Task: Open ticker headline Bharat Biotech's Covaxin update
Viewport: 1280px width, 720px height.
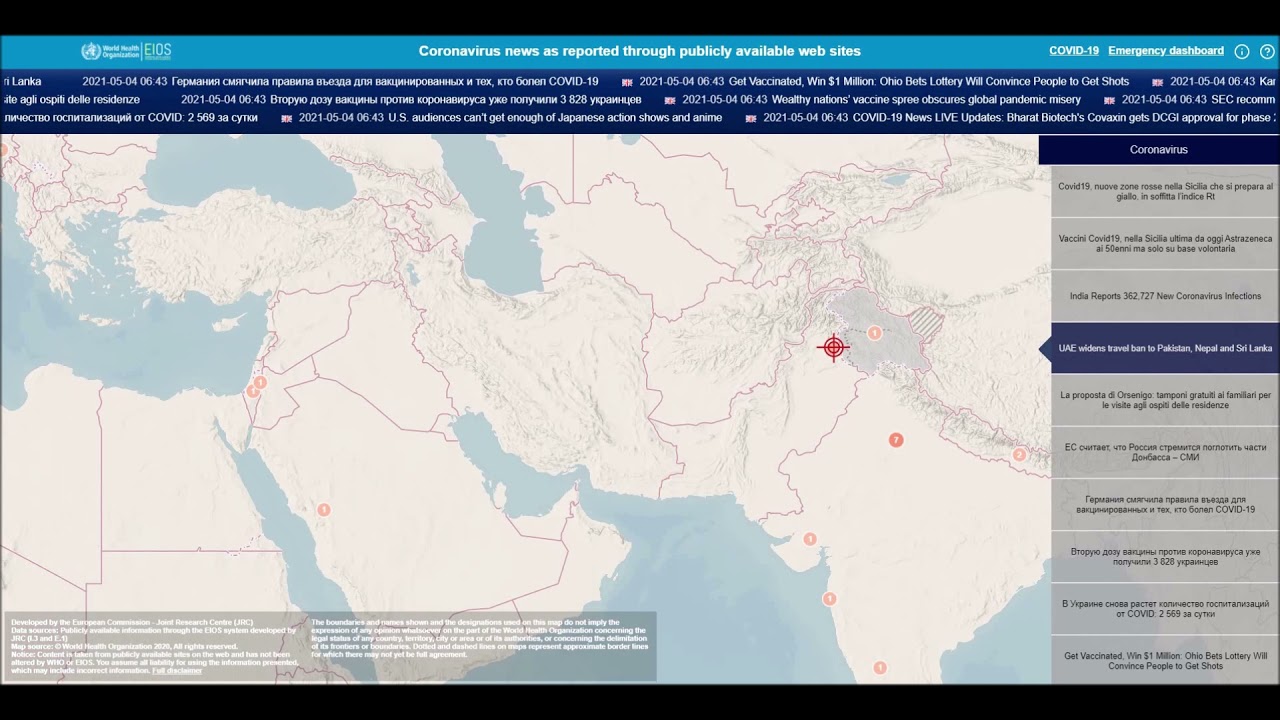Action: pyautogui.click(x=1065, y=118)
